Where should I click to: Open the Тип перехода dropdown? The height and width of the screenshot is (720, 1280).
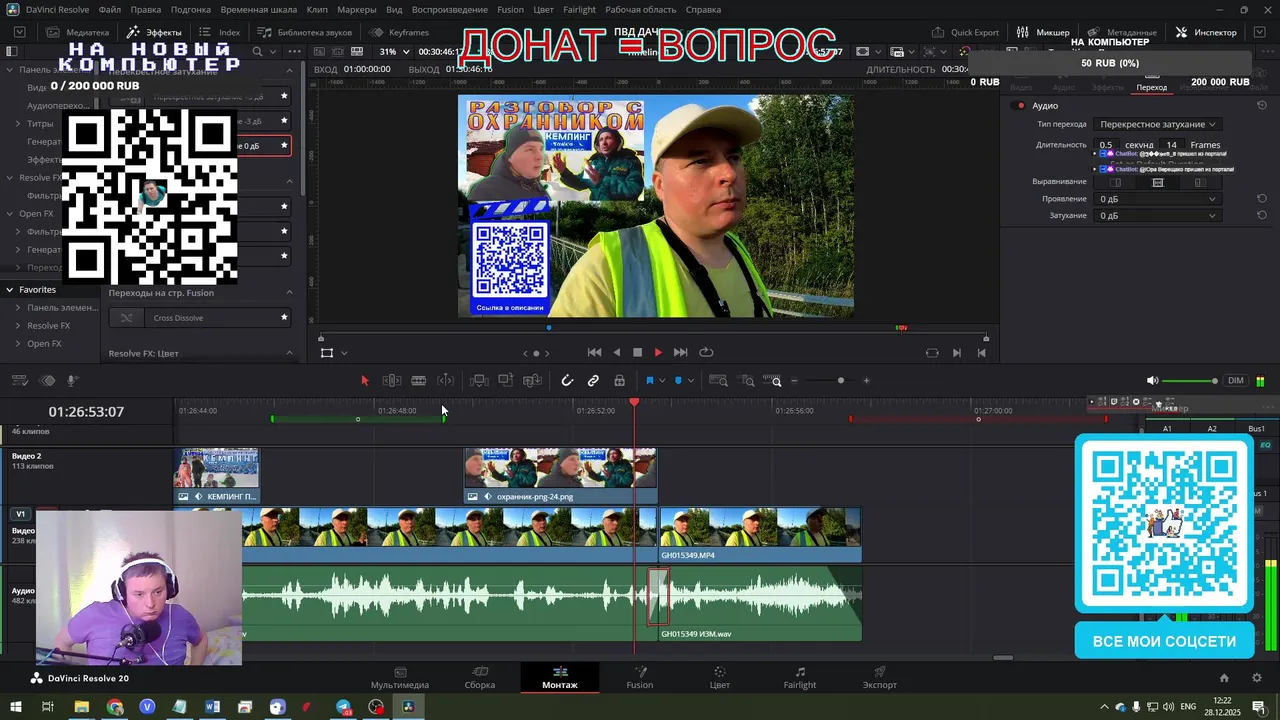tap(1156, 124)
